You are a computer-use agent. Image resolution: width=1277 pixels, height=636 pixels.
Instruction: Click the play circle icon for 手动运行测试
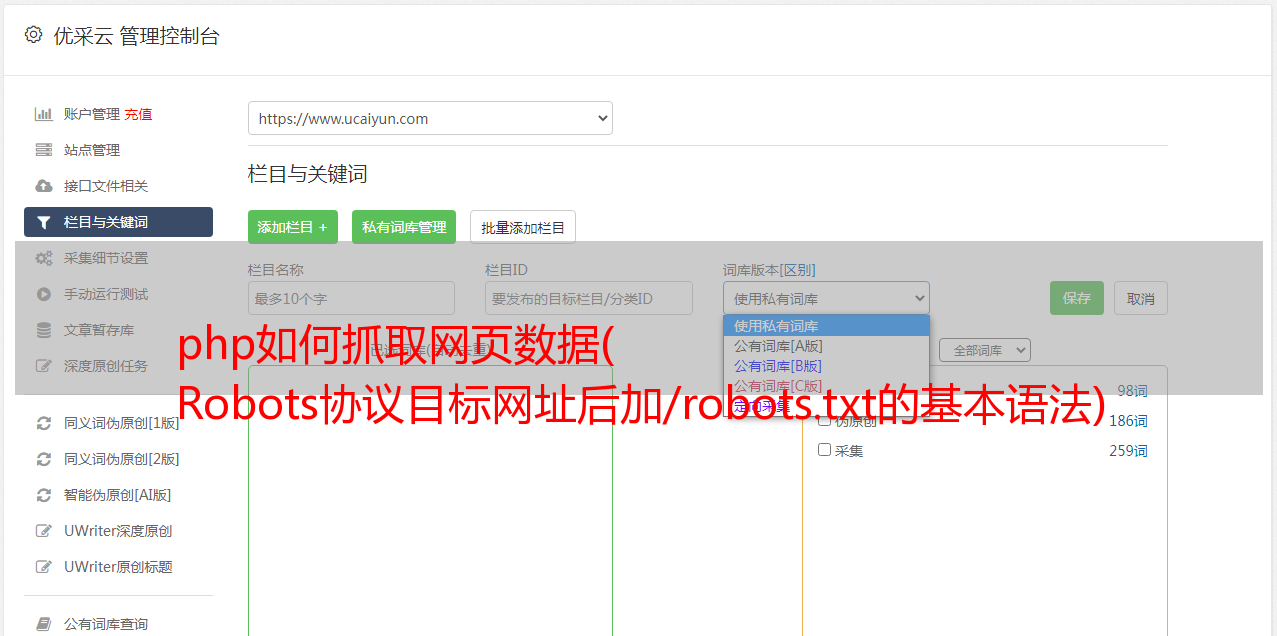(x=44, y=294)
